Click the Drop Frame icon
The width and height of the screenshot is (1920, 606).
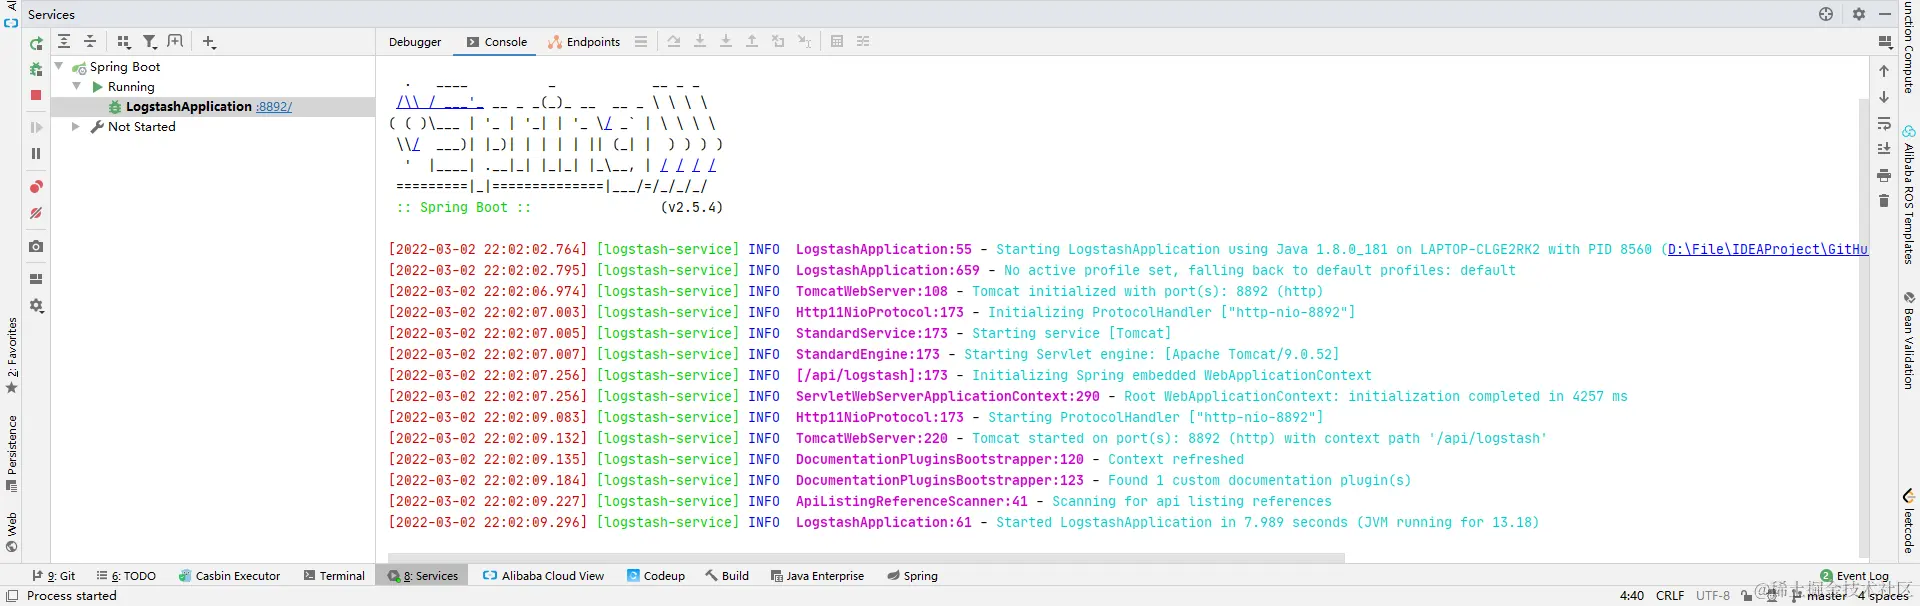pos(778,41)
